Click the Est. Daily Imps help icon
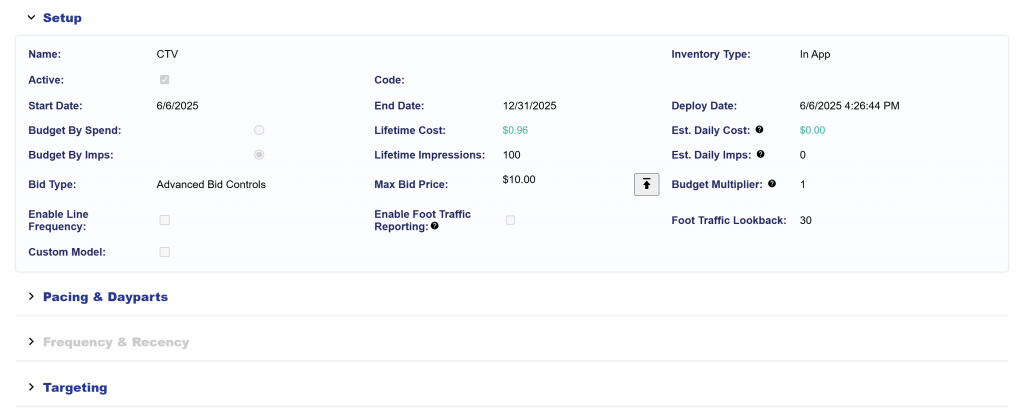 pos(761,155)
